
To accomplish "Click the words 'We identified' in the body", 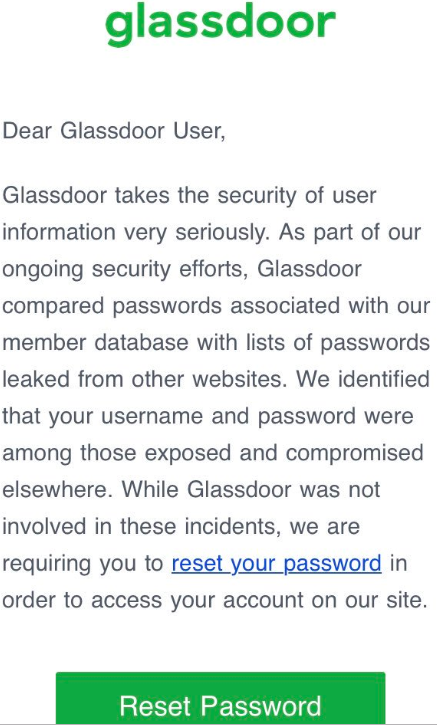I will pos(363,379).
